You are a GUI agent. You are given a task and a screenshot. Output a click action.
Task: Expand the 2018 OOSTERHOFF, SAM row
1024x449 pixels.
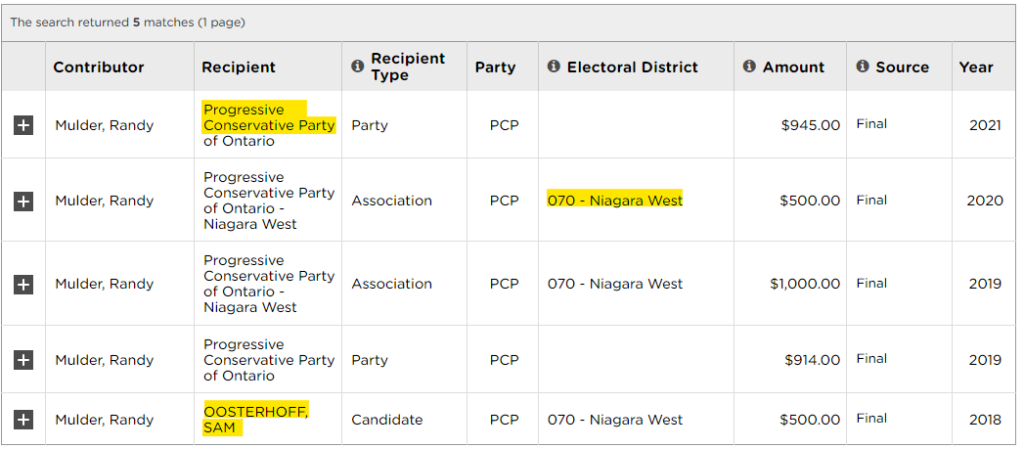point(23,420)
